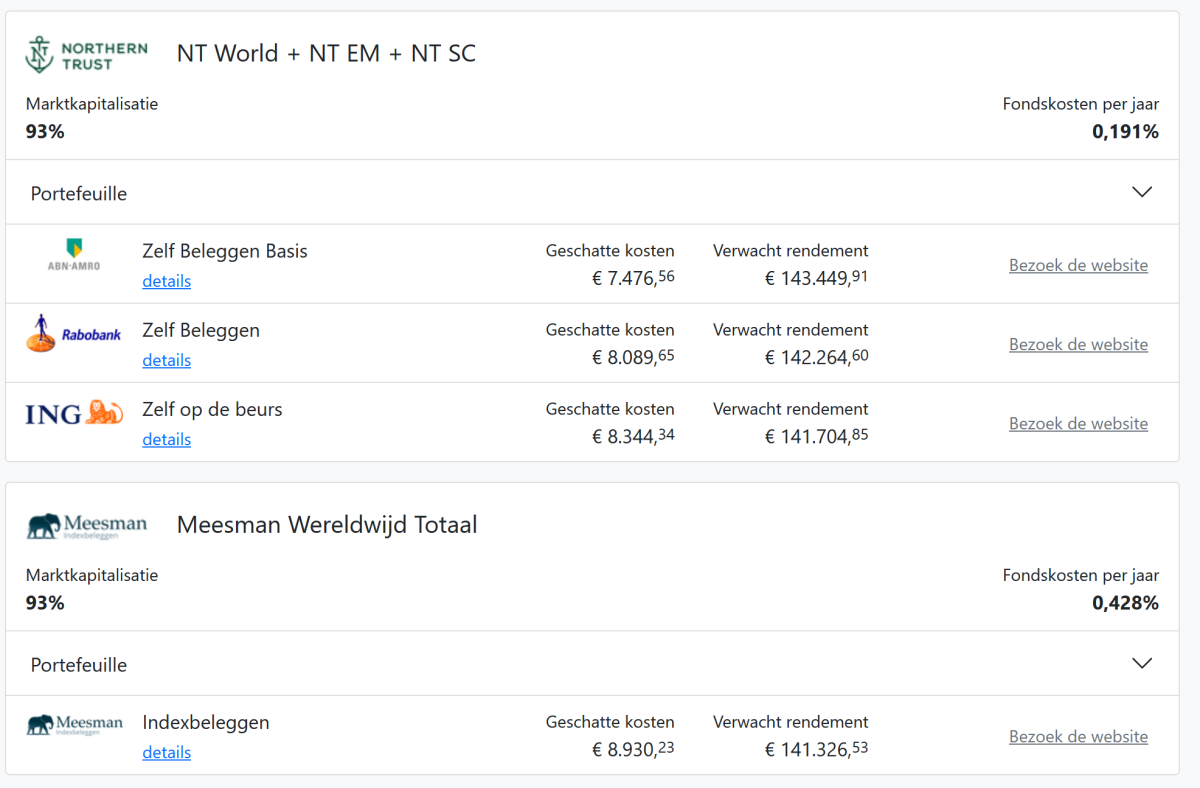Click ABN AMRO expected return € 143.449,91
The width and height of the screenshot is (1200, 788).
pos(816,278)
